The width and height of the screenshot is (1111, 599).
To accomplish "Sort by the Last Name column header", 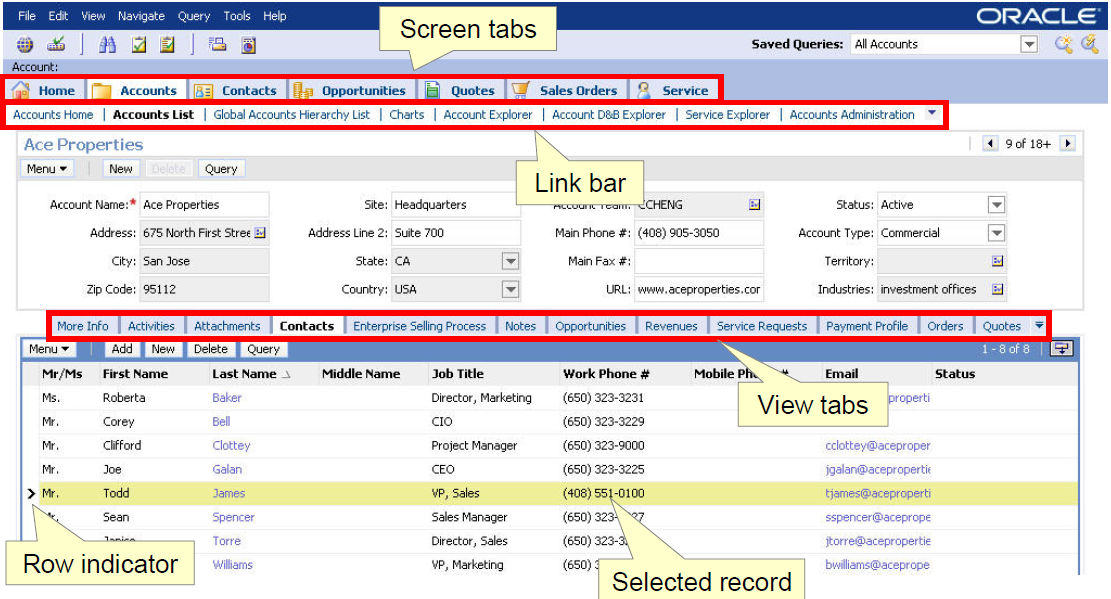I will [244, 374].
